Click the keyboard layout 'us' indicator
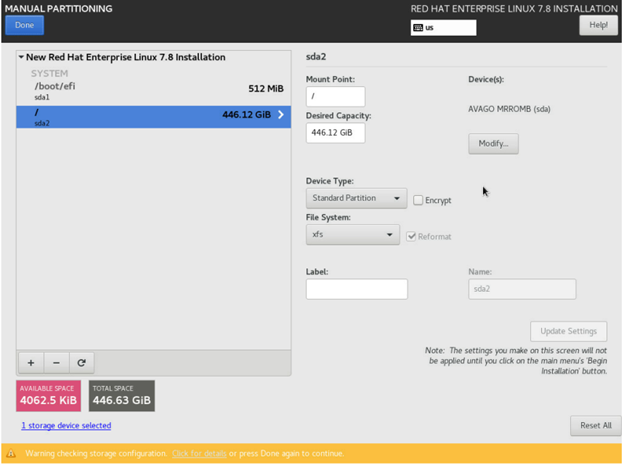Viewport: 624px width, 465px height. (x=443, y=28)
